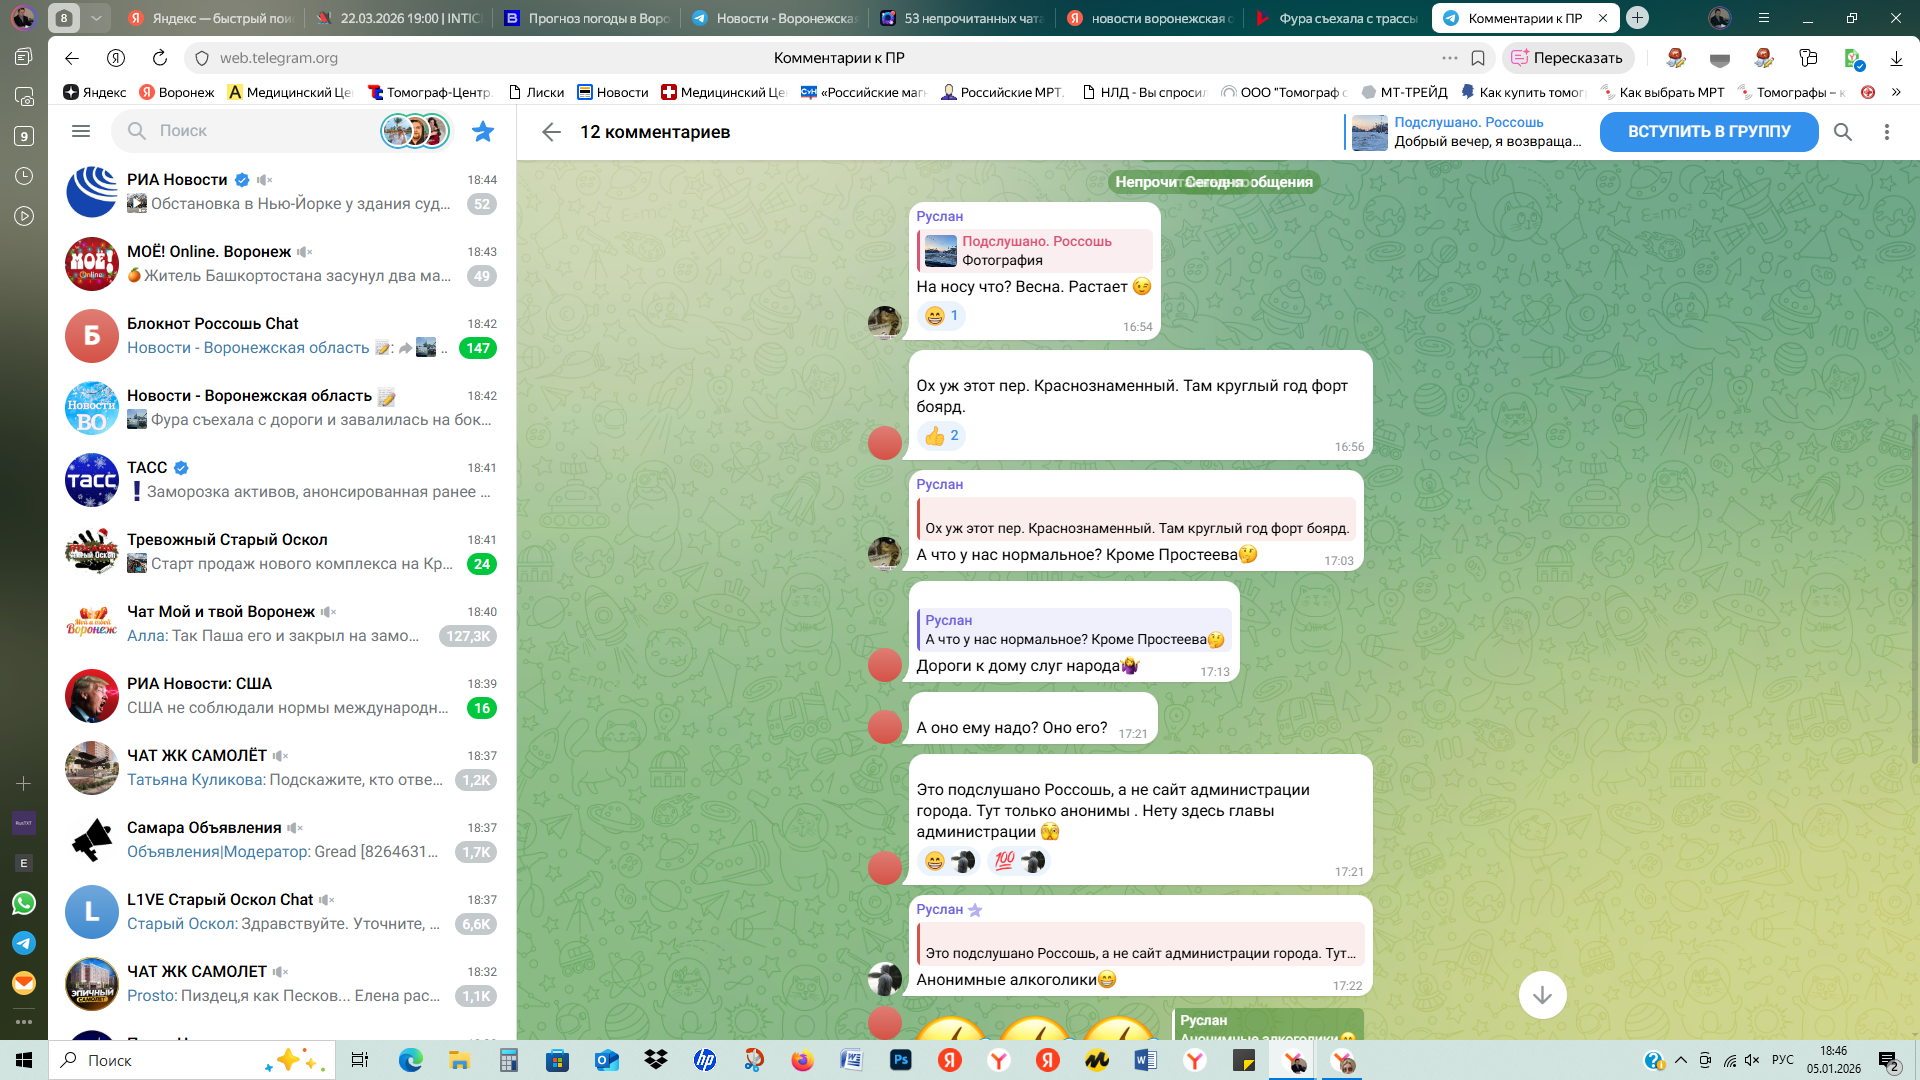The height and width of the screenshot is (1080, 1920).
Task: Open browser downloads icon
Action: 1896,58
